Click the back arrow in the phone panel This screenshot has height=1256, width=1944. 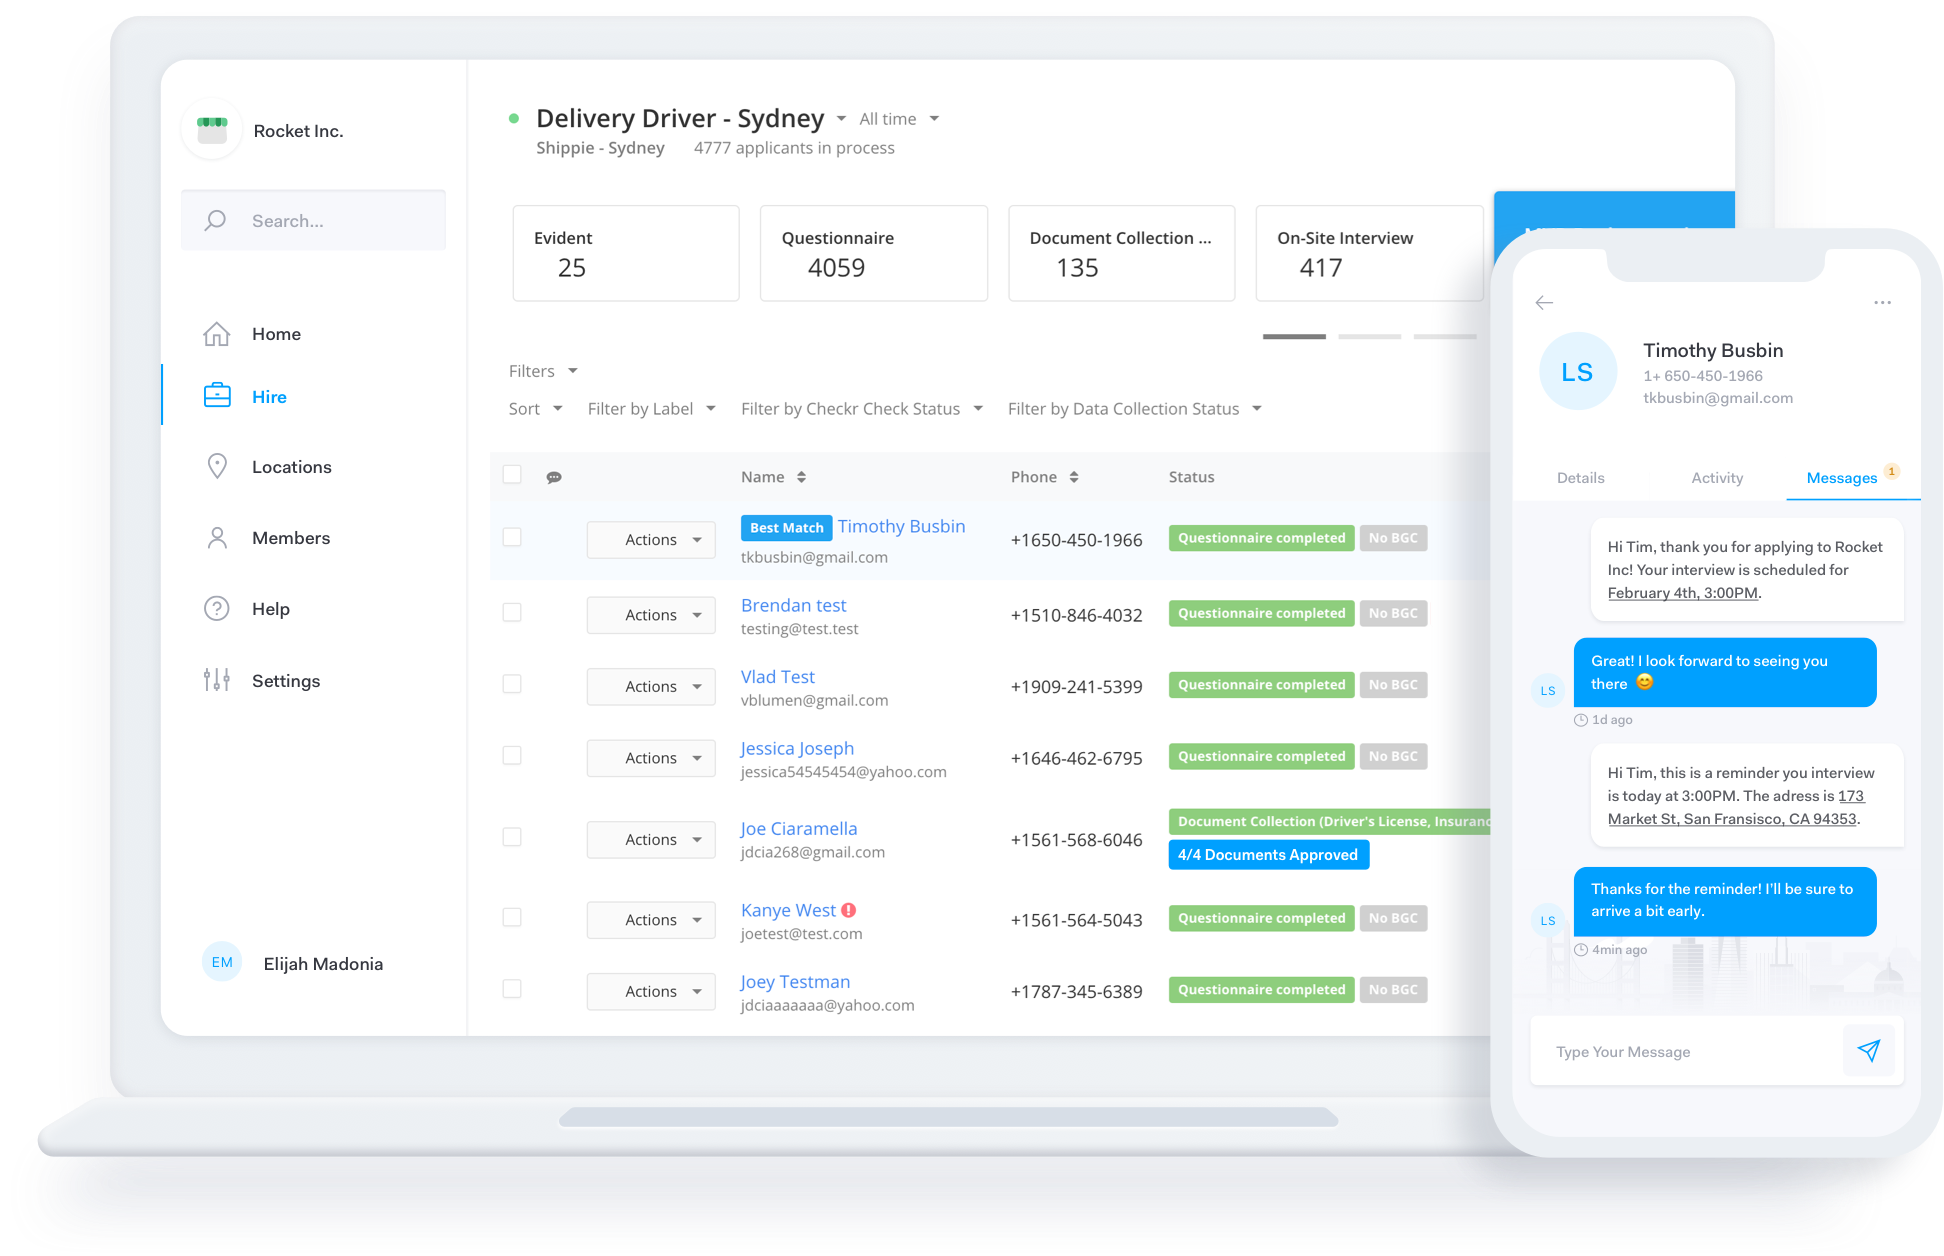click(1544, 302)
